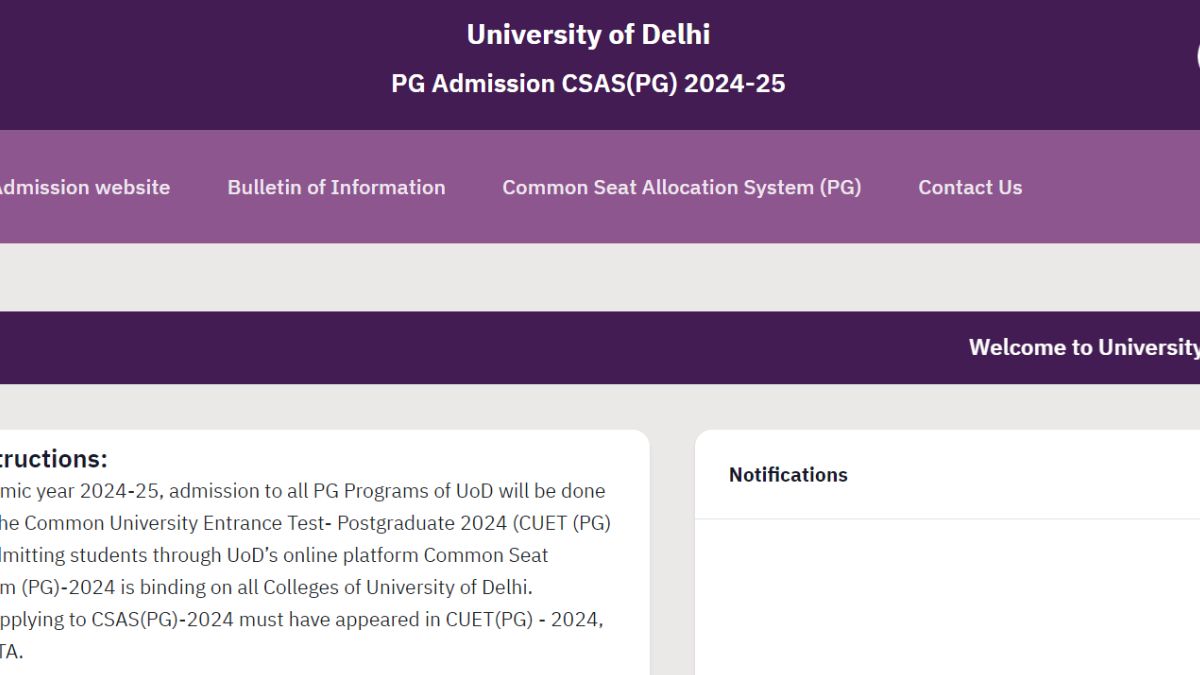Viewport: 1200px width, 675px height.
Task: Click the academic year 2024-25 admission sentence
Action: (x=300, y=490)
